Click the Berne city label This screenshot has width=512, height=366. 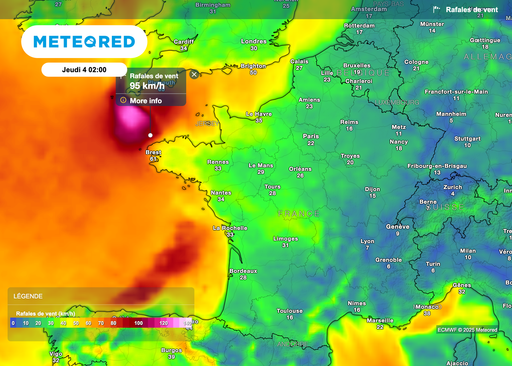point(428,202)
